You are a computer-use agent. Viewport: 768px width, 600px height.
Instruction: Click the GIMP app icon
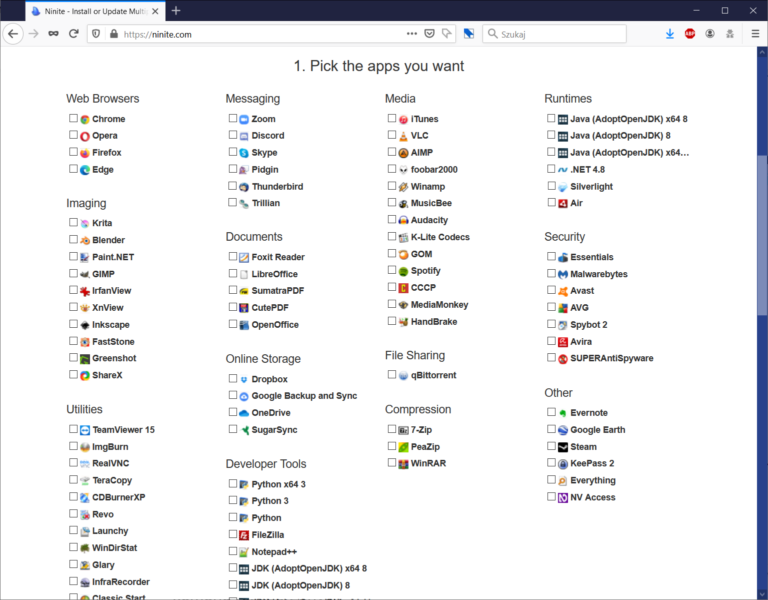pyautogui.click(x=85, y=274)
